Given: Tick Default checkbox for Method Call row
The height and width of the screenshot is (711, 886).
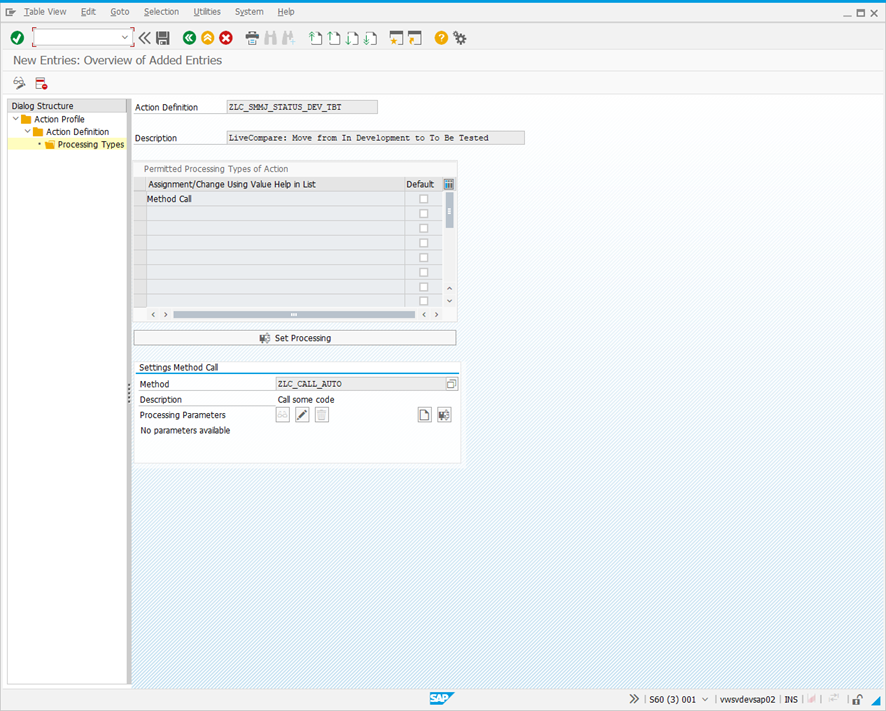Looking at the screenshot, I should click(x=423, y=199).
